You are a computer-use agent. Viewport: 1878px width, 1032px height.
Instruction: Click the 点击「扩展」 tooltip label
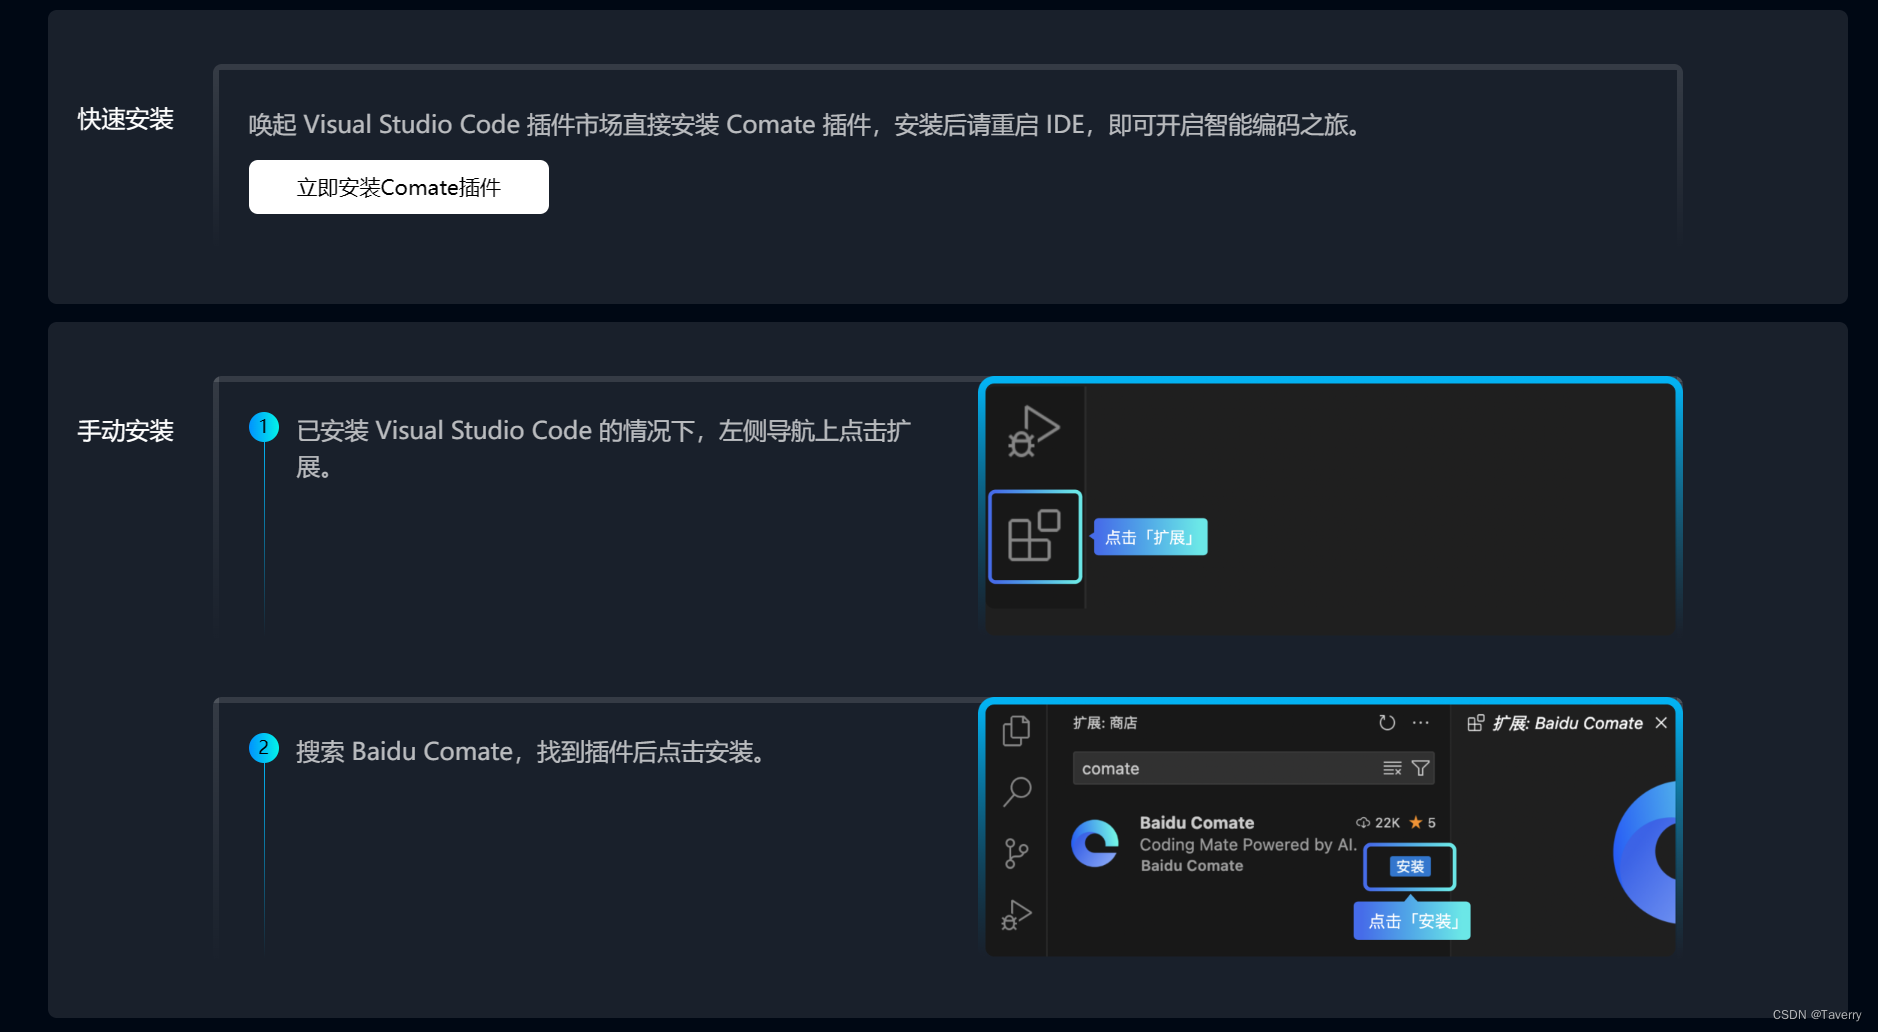(x=1150, y=537)
